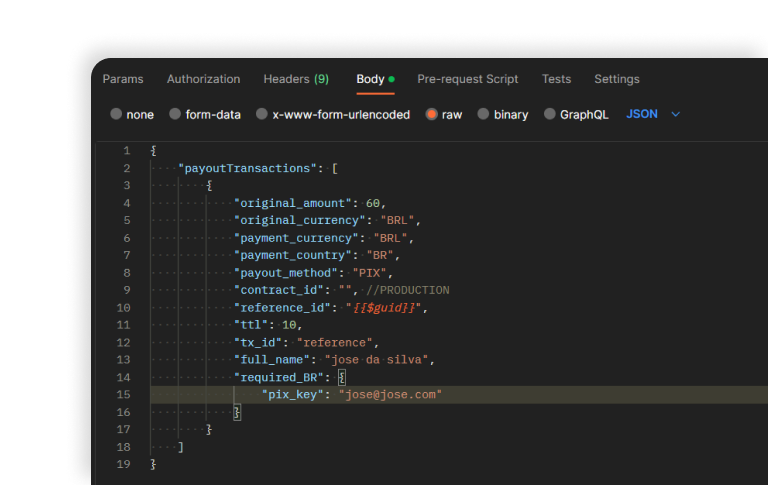Viewport: 768px width, 485px height.
Task: Click the "full_name" key
Action: pyautogui.click(x=272, y=360)
